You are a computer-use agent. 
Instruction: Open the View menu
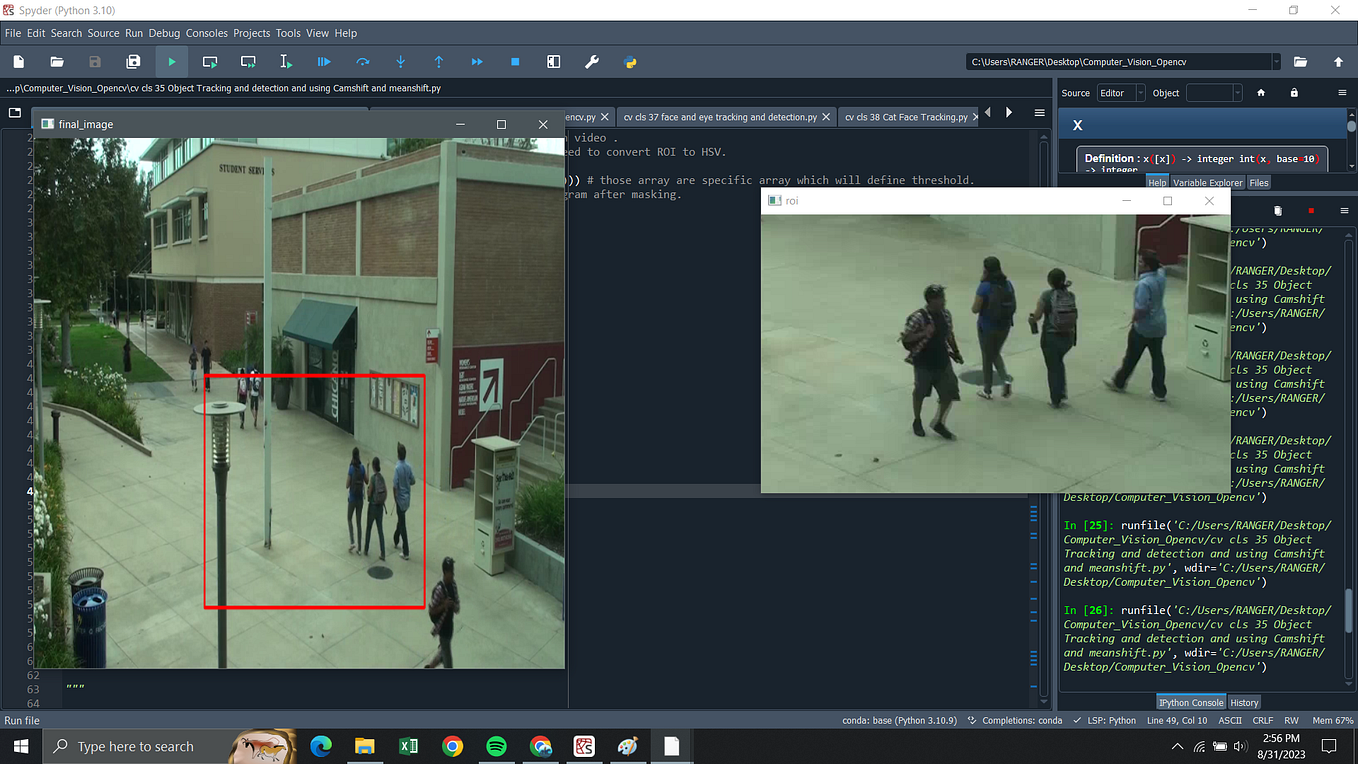point(318,33)
